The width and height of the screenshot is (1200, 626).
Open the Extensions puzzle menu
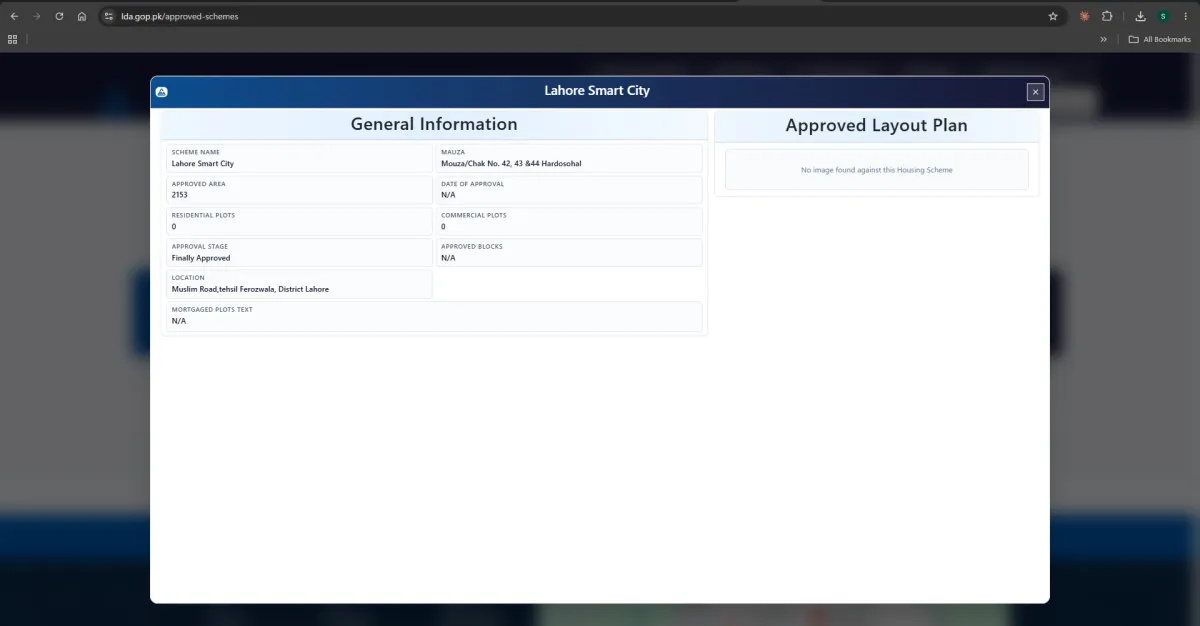[1107, 16]
